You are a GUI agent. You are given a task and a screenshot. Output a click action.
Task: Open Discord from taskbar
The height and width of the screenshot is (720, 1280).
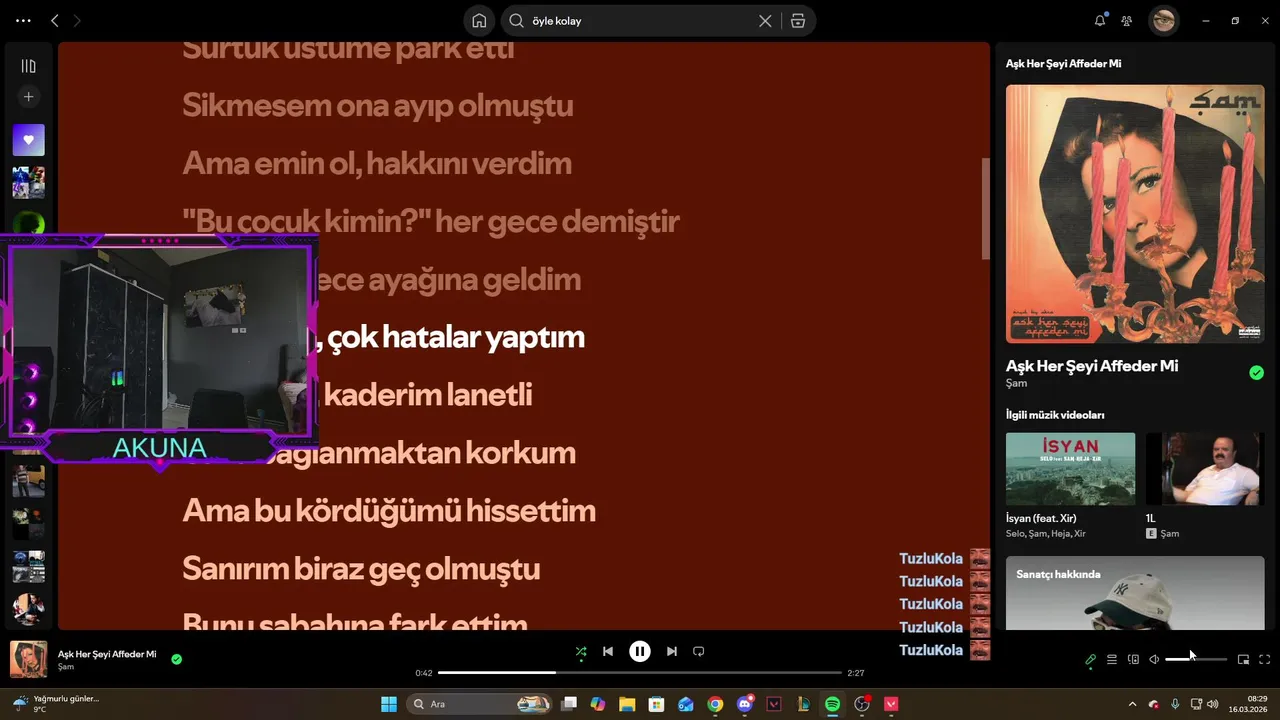pyautogui.click(x=744, y=704)
